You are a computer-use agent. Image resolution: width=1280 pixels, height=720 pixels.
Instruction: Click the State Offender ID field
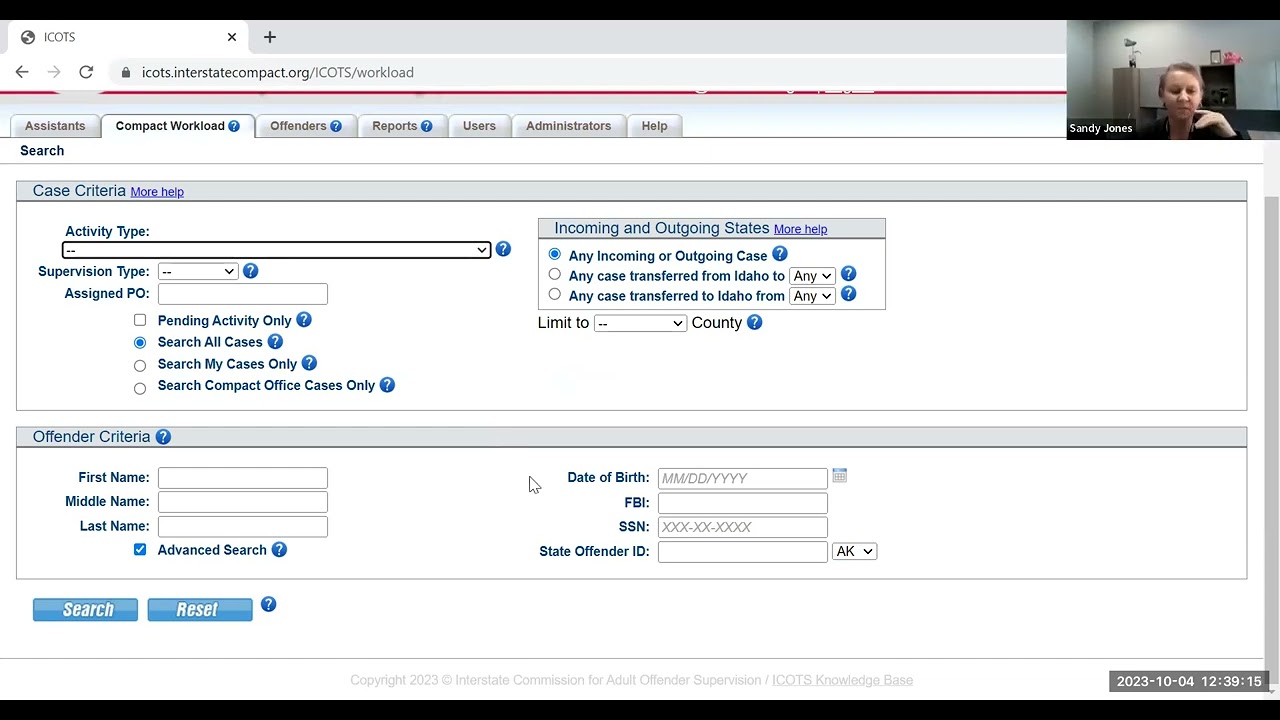743,551
